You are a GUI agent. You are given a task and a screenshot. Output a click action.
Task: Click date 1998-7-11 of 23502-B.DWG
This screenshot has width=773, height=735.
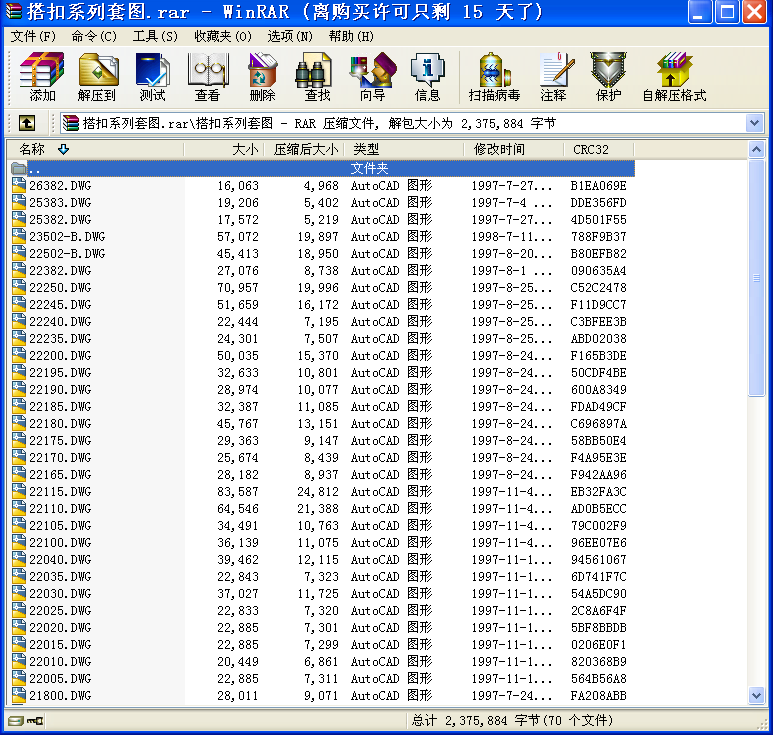[511, 236]
